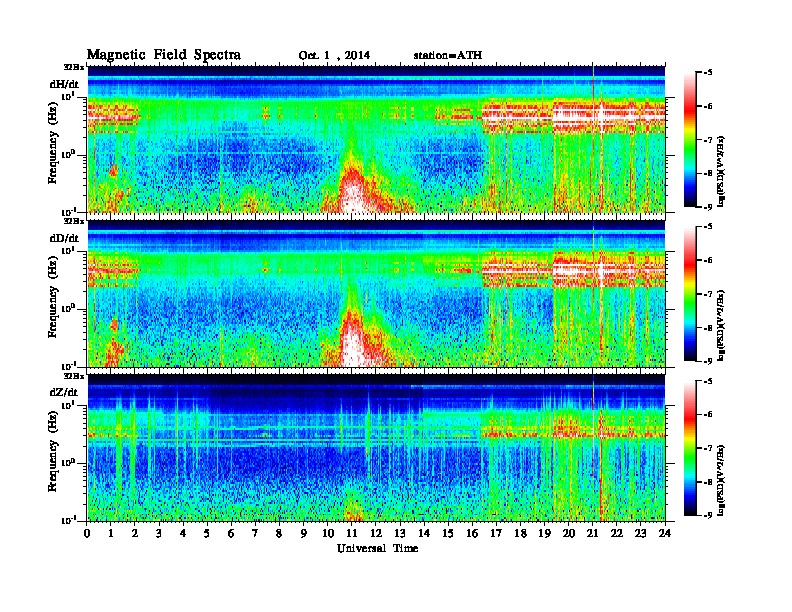Screen dimensions: 792x612
Task: Click hour tick label "3" on time axis
Action: tap(160, 533)
